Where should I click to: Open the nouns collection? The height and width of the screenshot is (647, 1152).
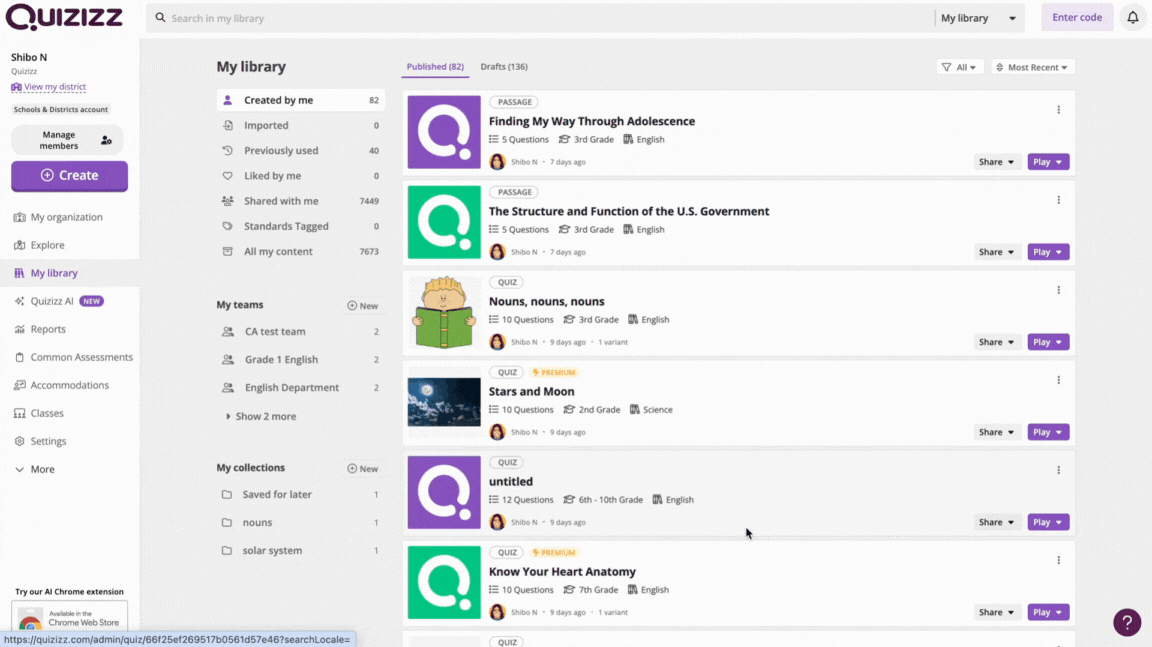300,523
